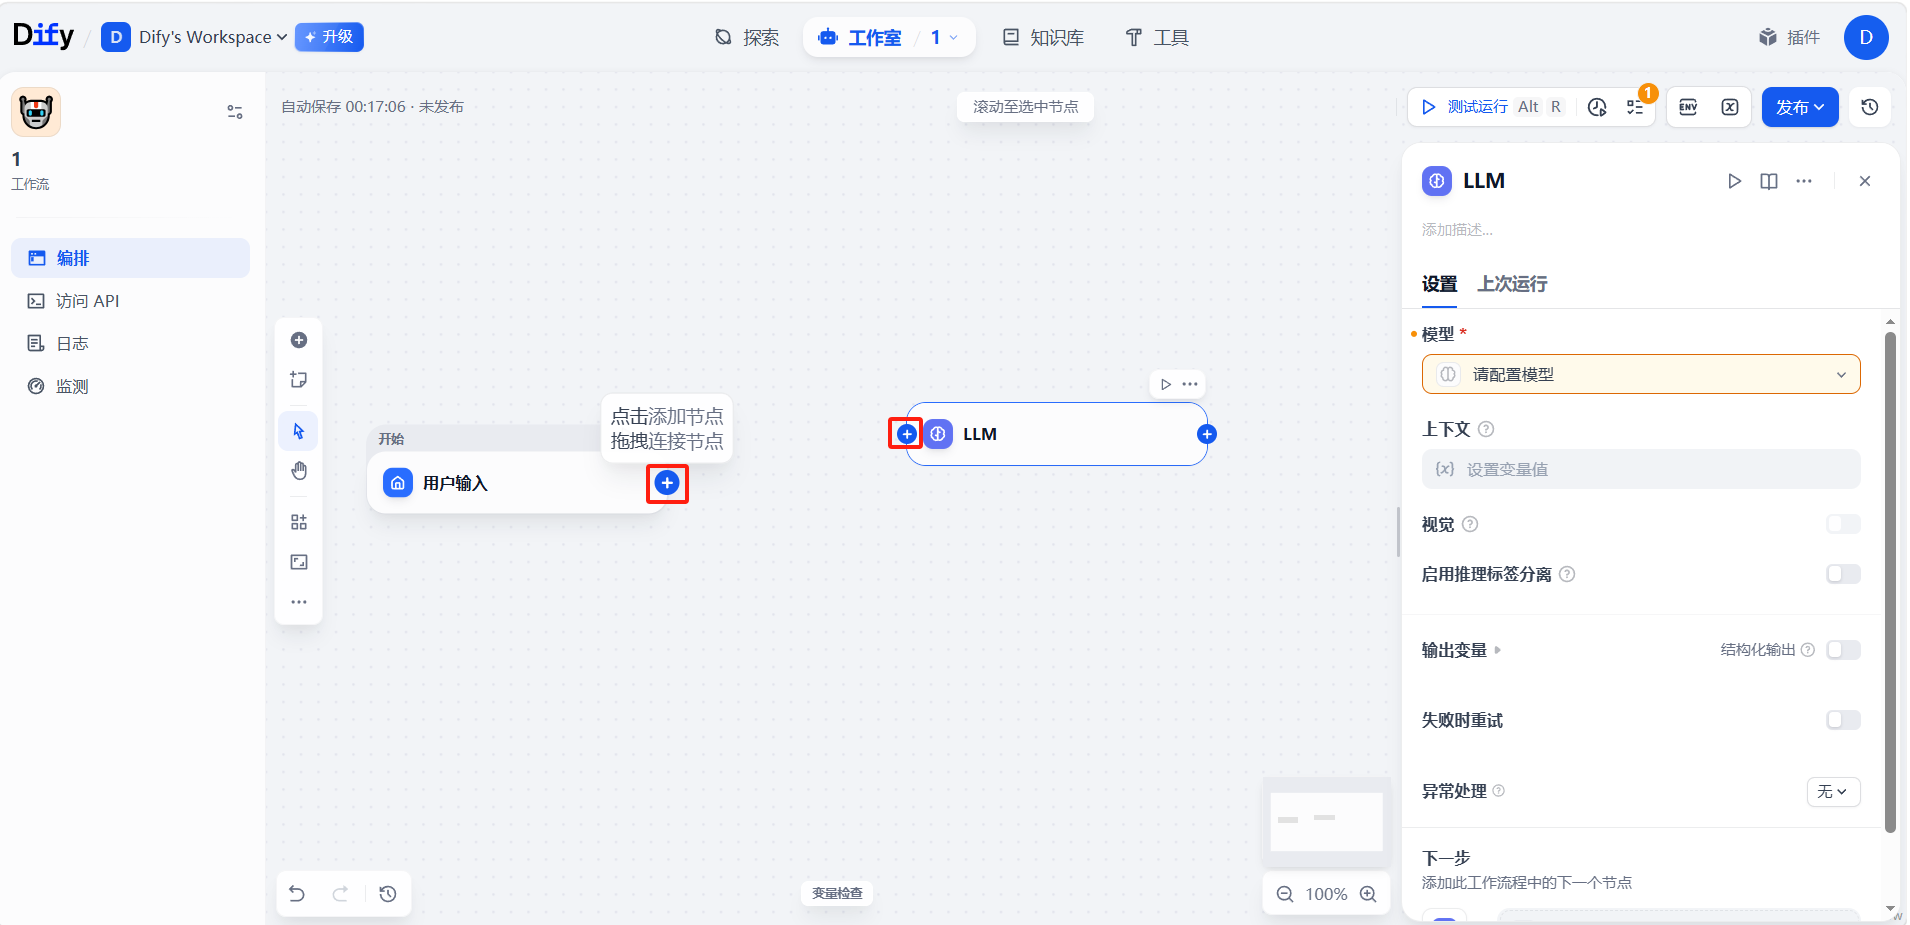Click zoom in magnifier icon
The image size is (1910, 925).
click(x=1368, y=894)
